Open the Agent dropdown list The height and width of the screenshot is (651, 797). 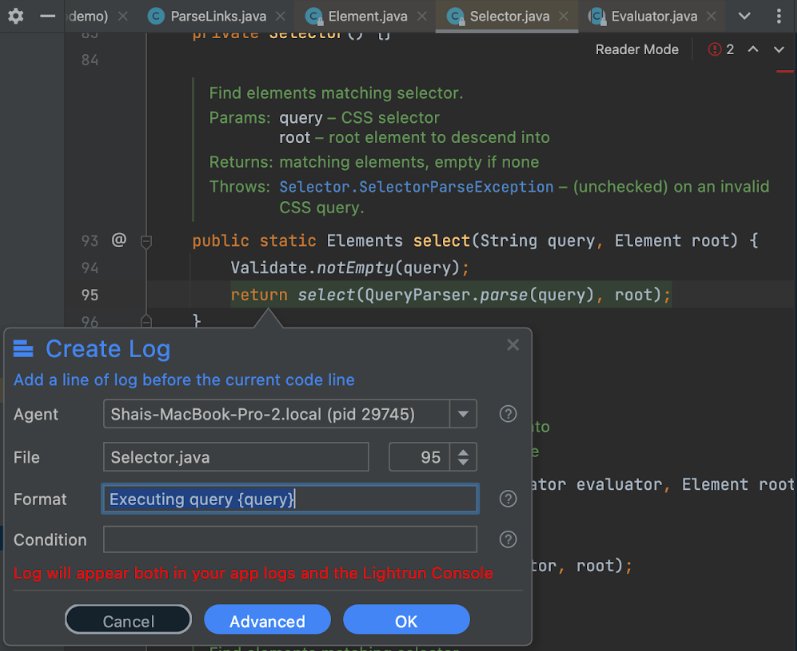[x=463, y=414]
